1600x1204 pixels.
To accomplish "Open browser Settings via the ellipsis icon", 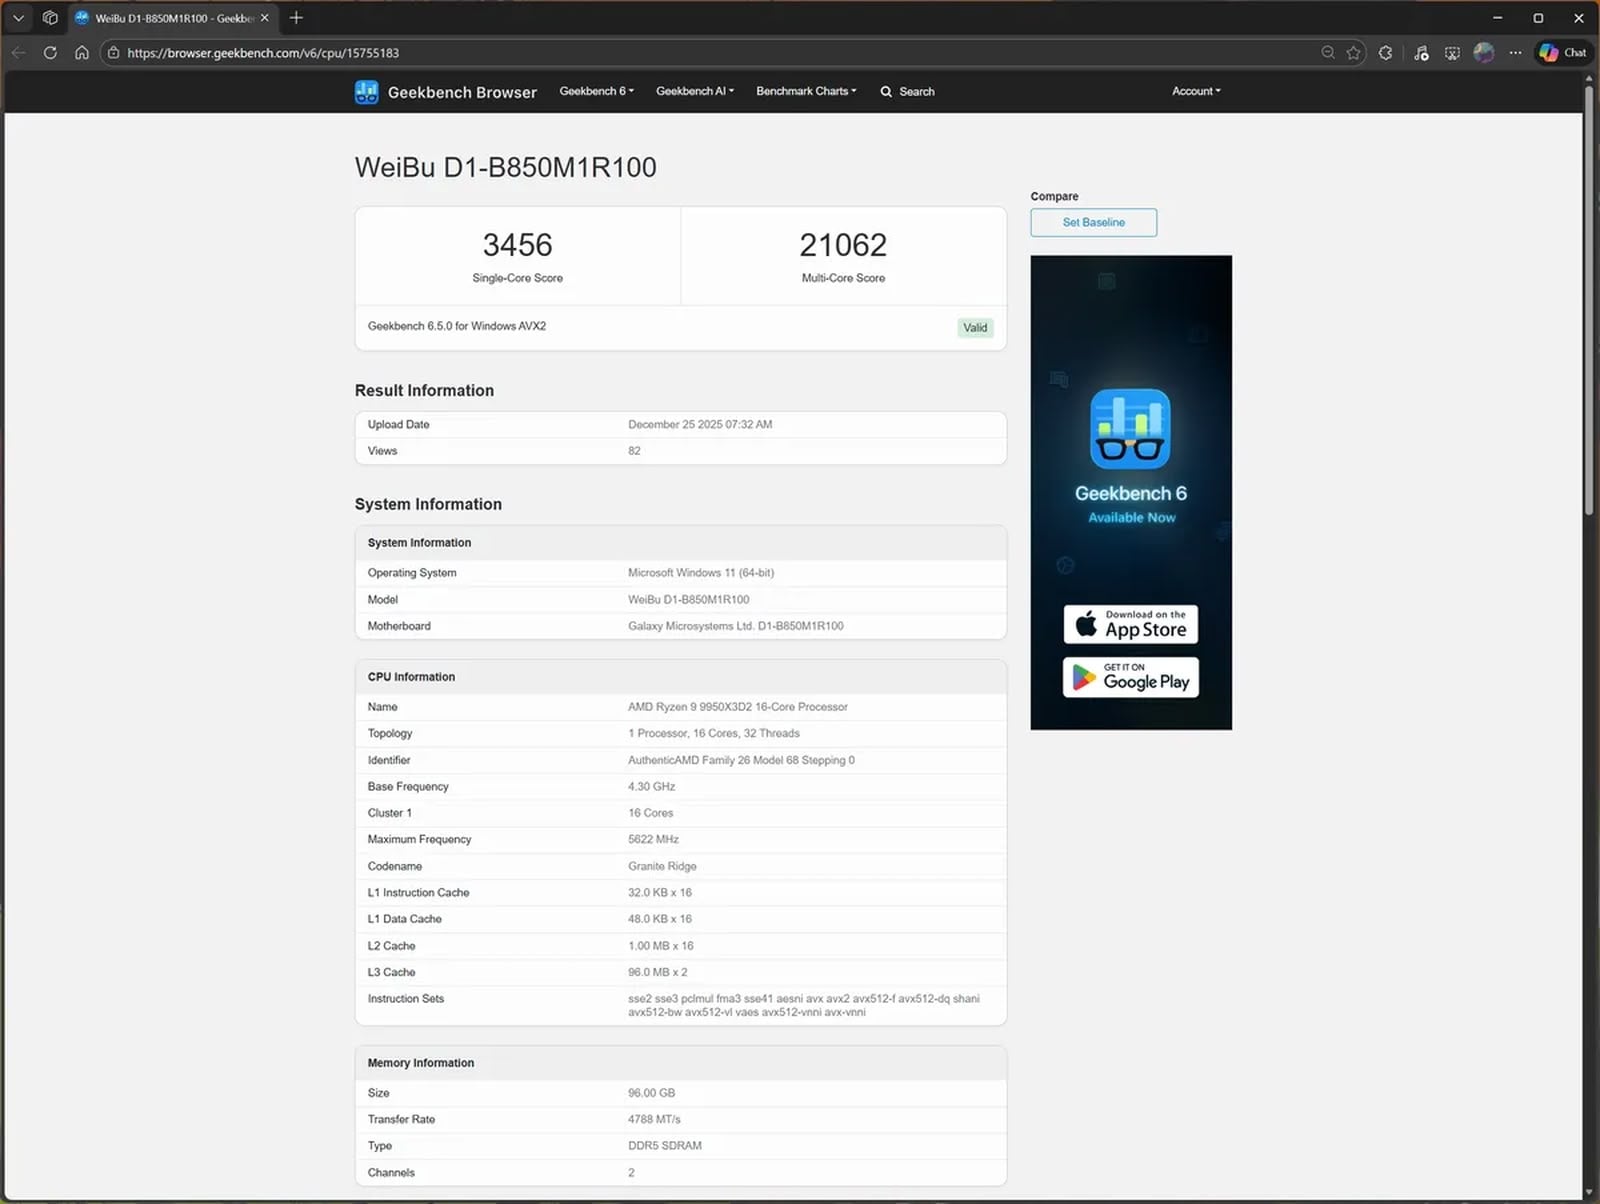I will [x=1515, y=52].
